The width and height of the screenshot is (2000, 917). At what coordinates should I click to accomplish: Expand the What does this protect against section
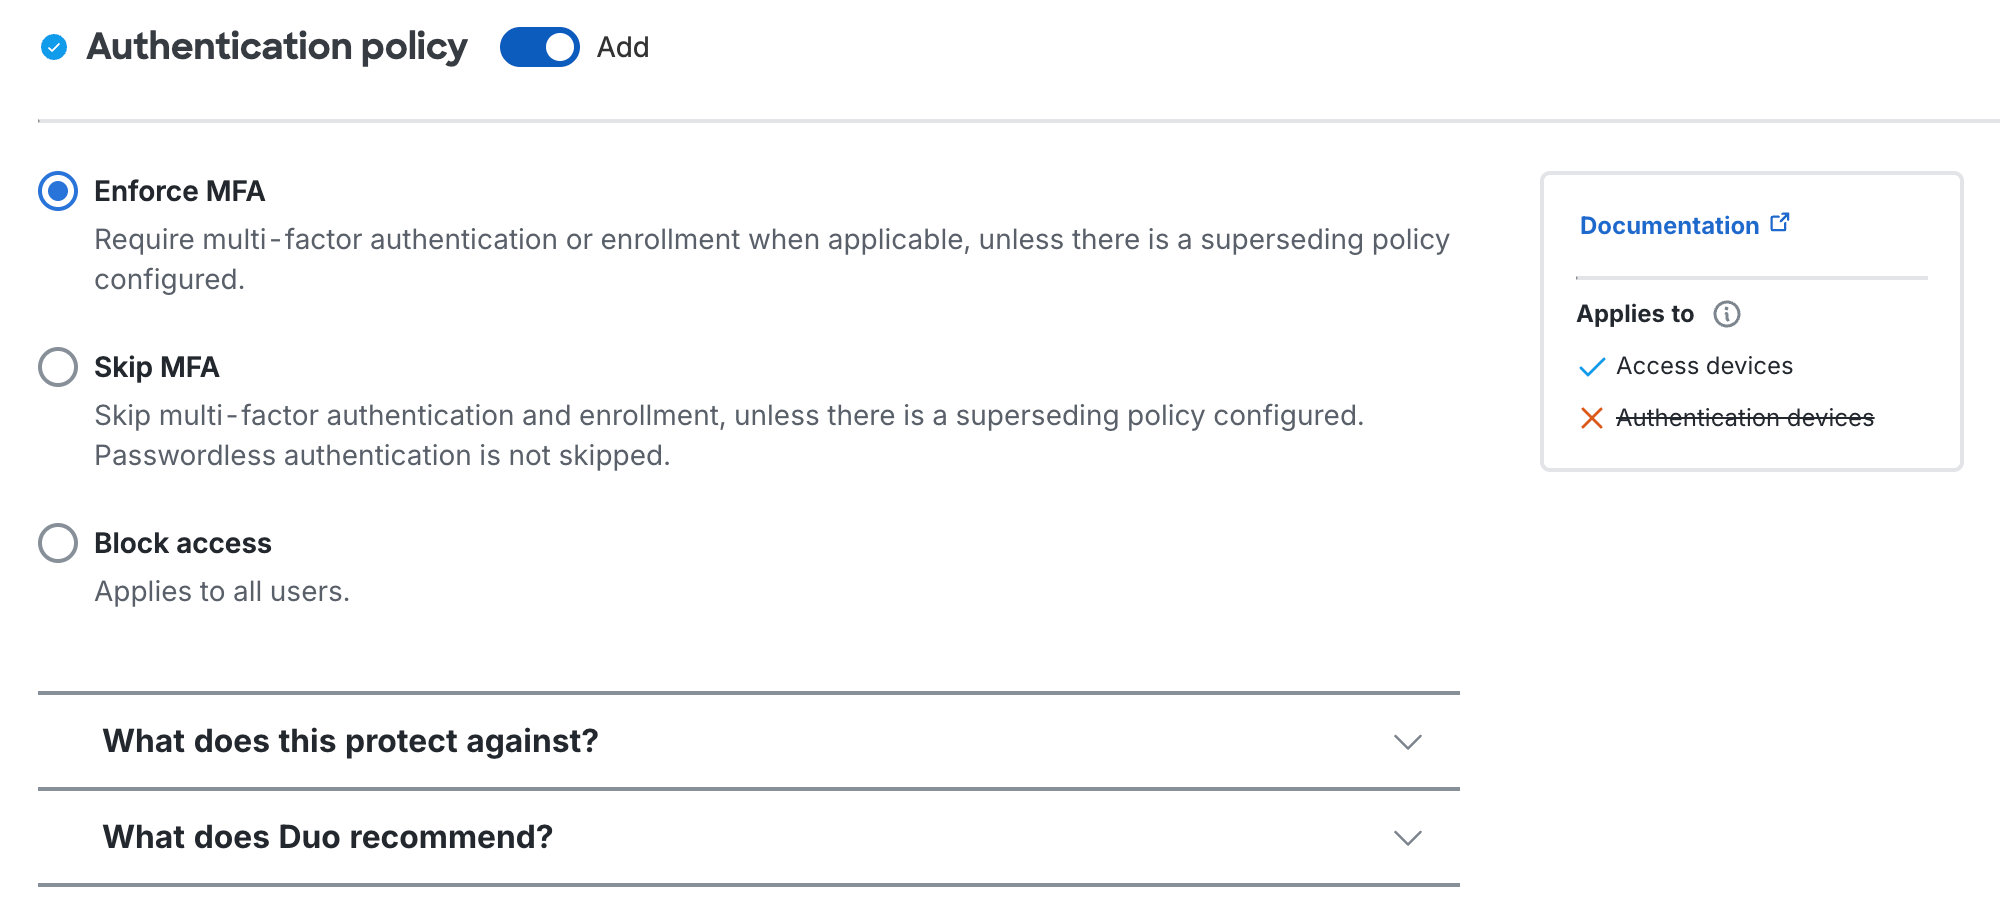350,742
